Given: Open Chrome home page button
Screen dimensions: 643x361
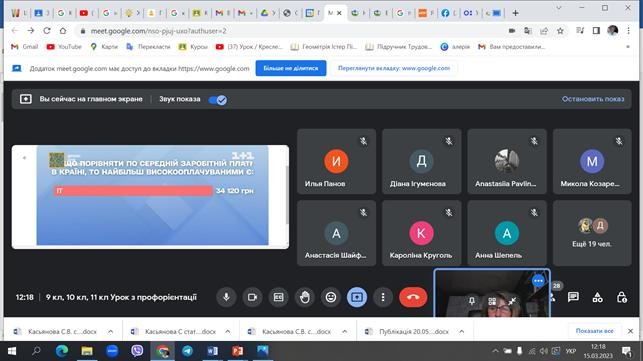Looking at the screenshot, I should coord(63,31).
